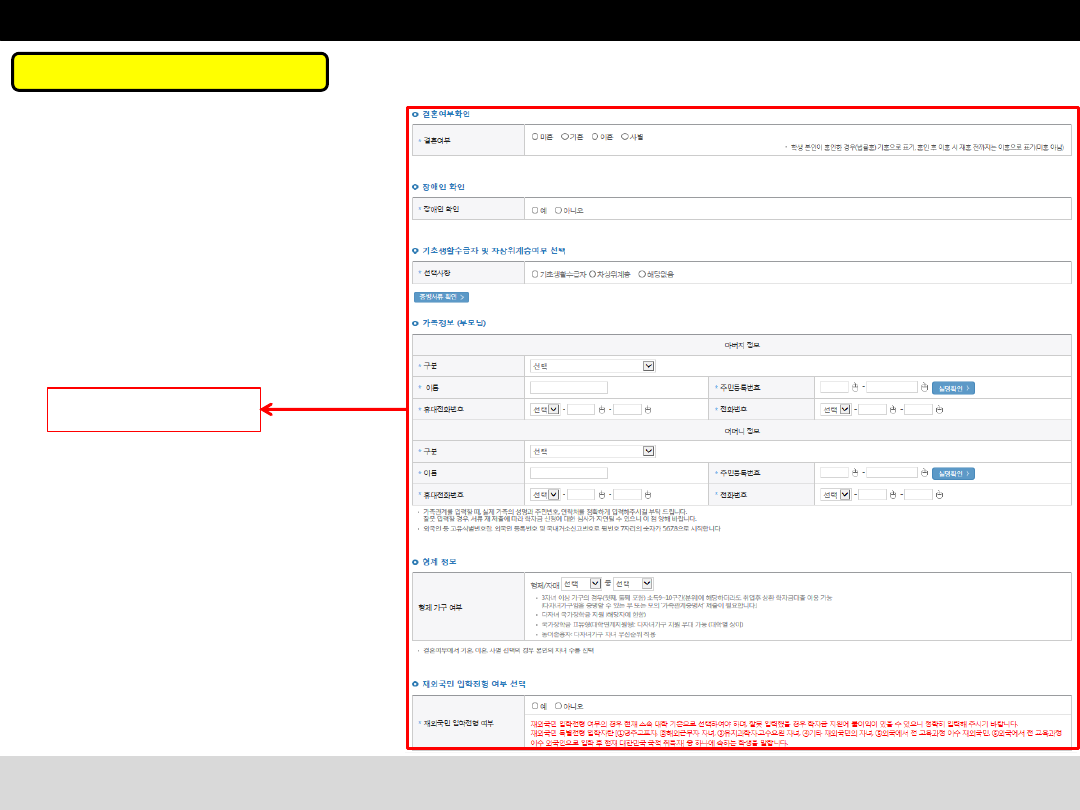Click mouse-input icon at end of father's 전화번호
Viewport: 1080px width, 810px height.
click(x=939, y=409)
